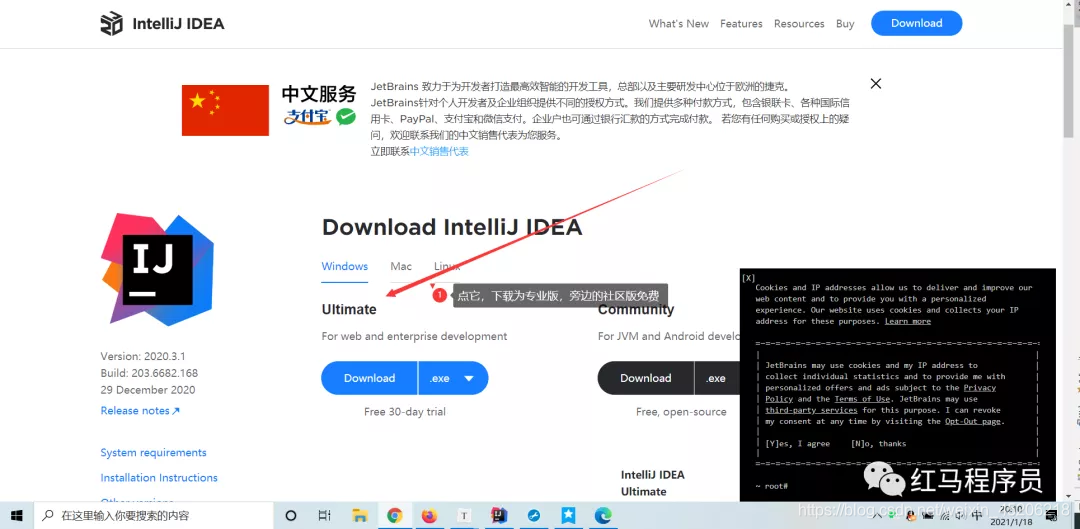Open System requirements link
This screenshot has height=529, width=1080.
(154, 453)
